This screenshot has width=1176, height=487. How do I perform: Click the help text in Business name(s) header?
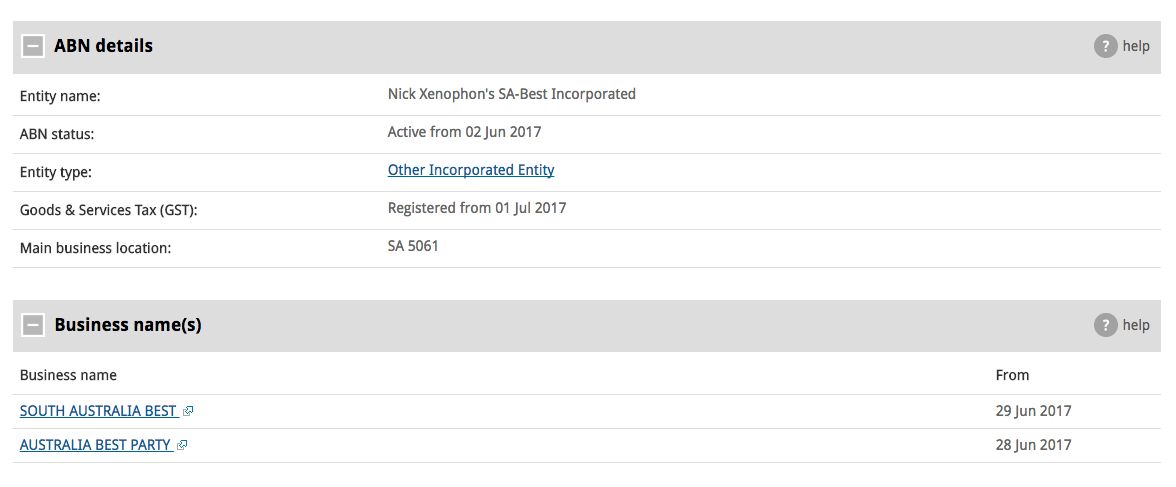pos(1136,326)
